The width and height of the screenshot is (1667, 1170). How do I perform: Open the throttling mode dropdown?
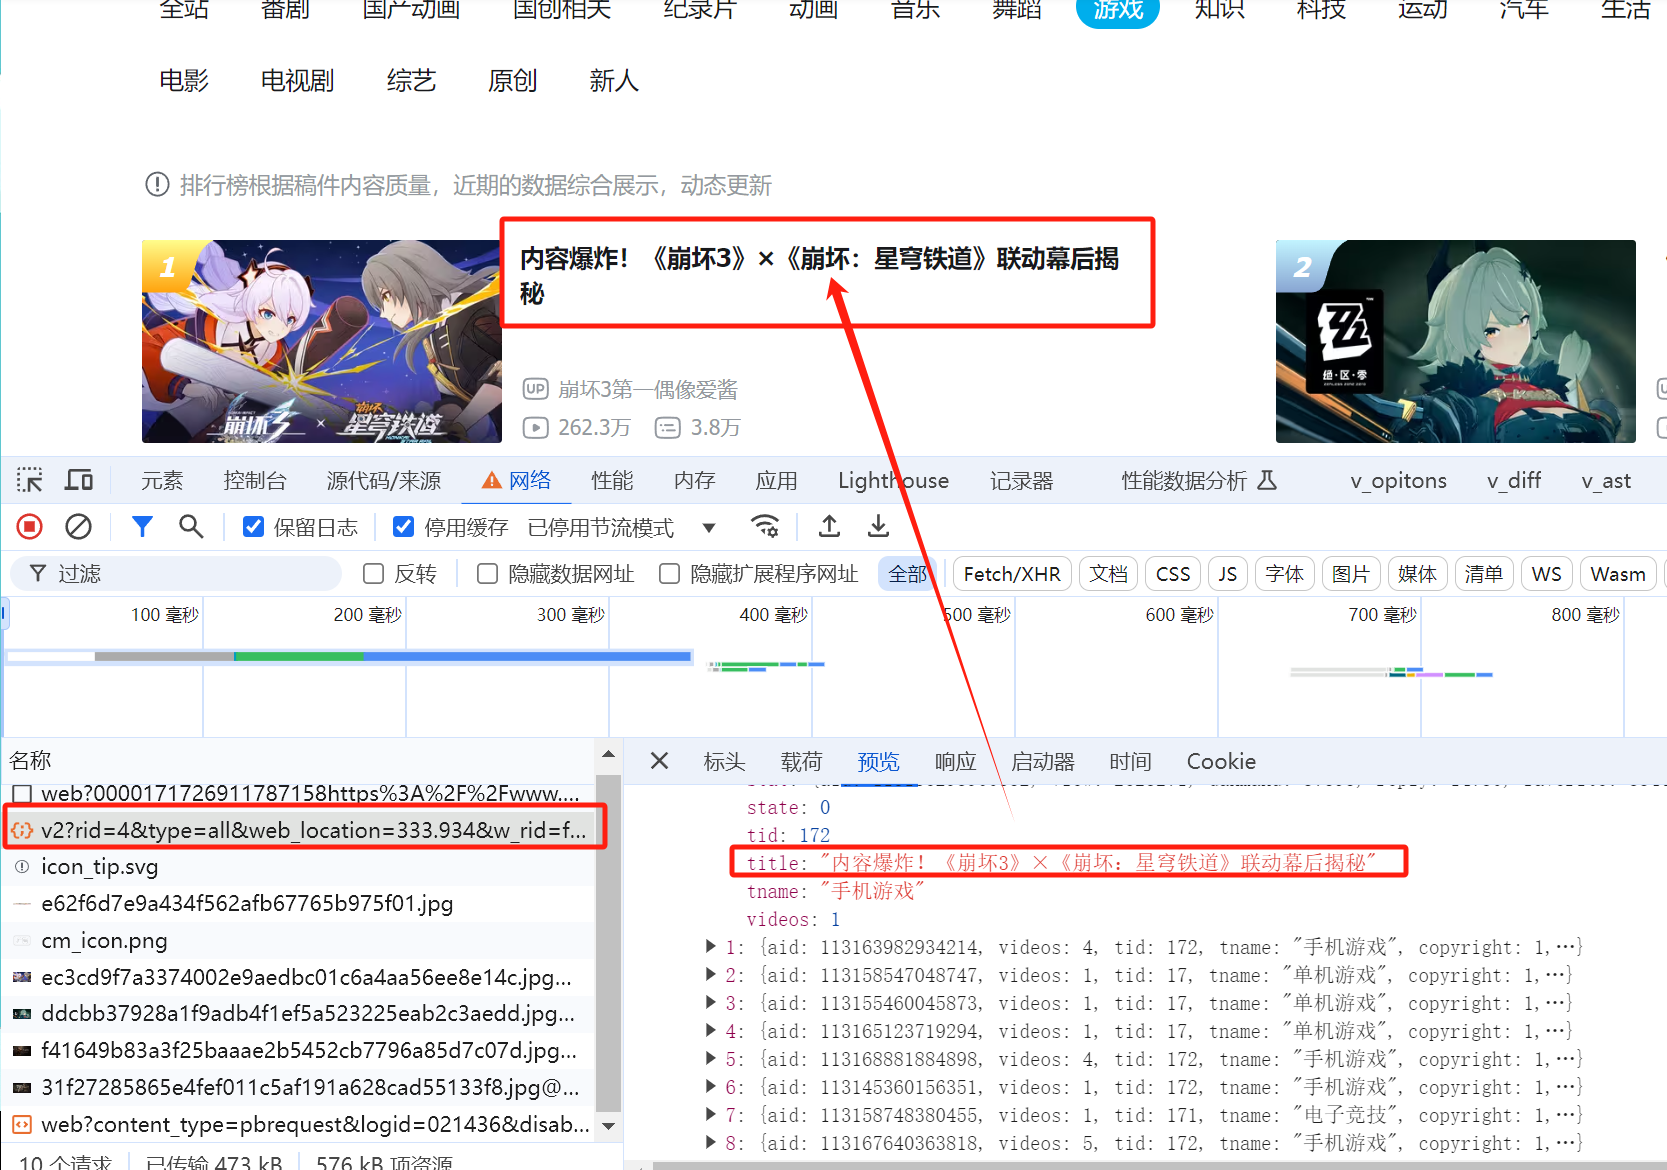709,528
